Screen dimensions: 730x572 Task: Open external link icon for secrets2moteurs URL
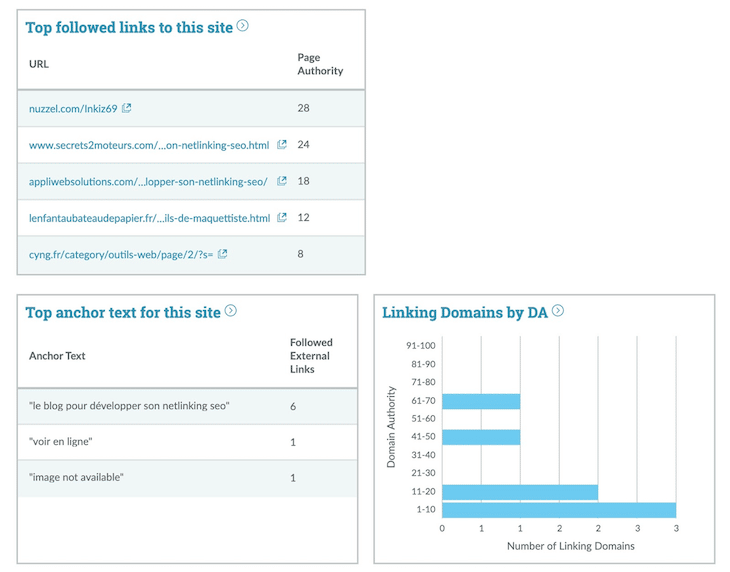pos(282,145)
